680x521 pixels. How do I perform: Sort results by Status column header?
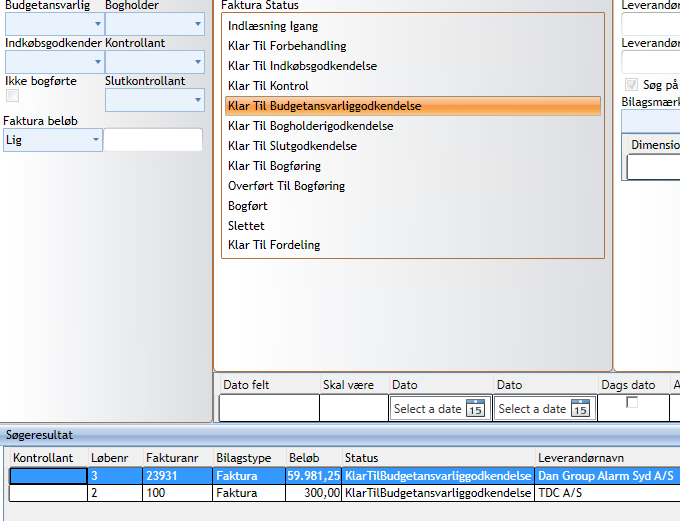[x=438, y=458]
